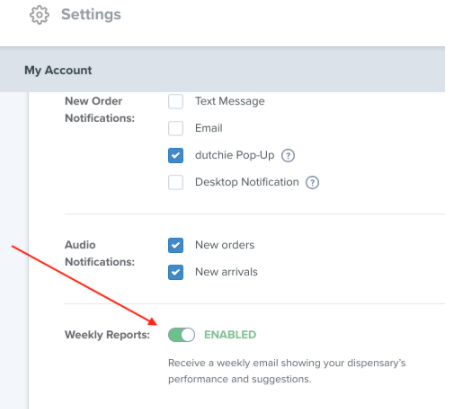Click the New arrivals label text
The width and height of the screenshot is (457, 409).
226,272
